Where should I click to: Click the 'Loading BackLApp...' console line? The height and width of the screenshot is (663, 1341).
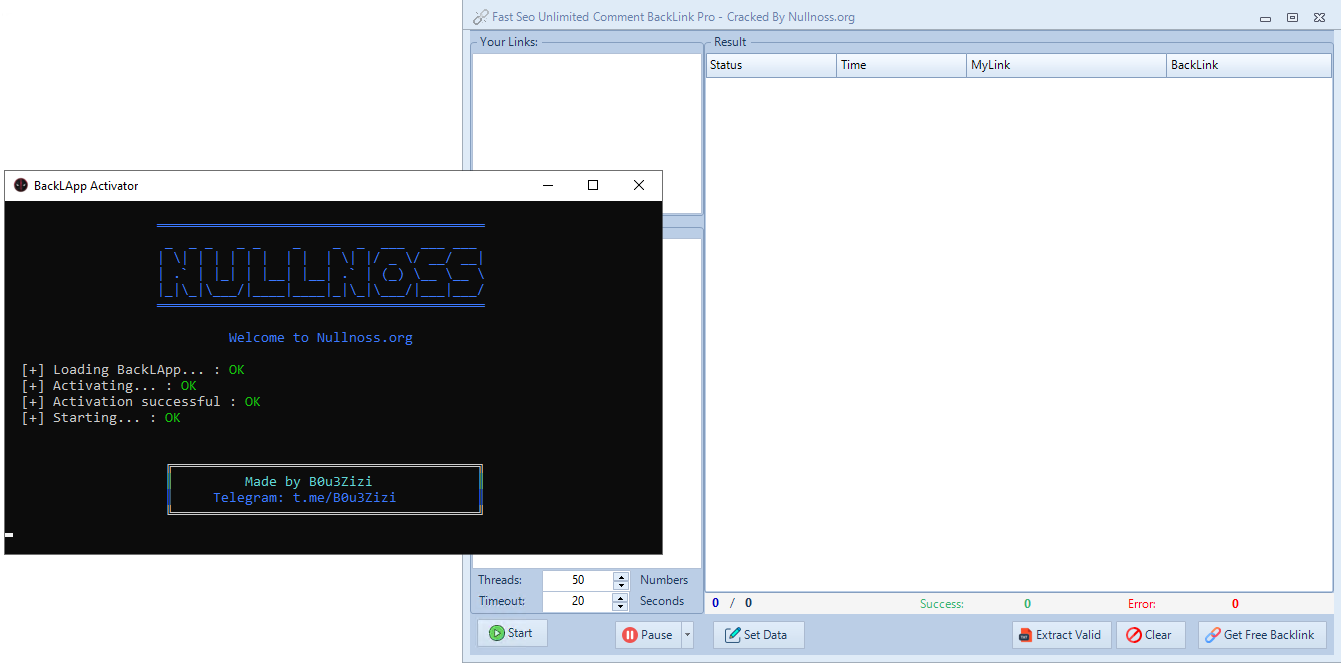[132, 370]
